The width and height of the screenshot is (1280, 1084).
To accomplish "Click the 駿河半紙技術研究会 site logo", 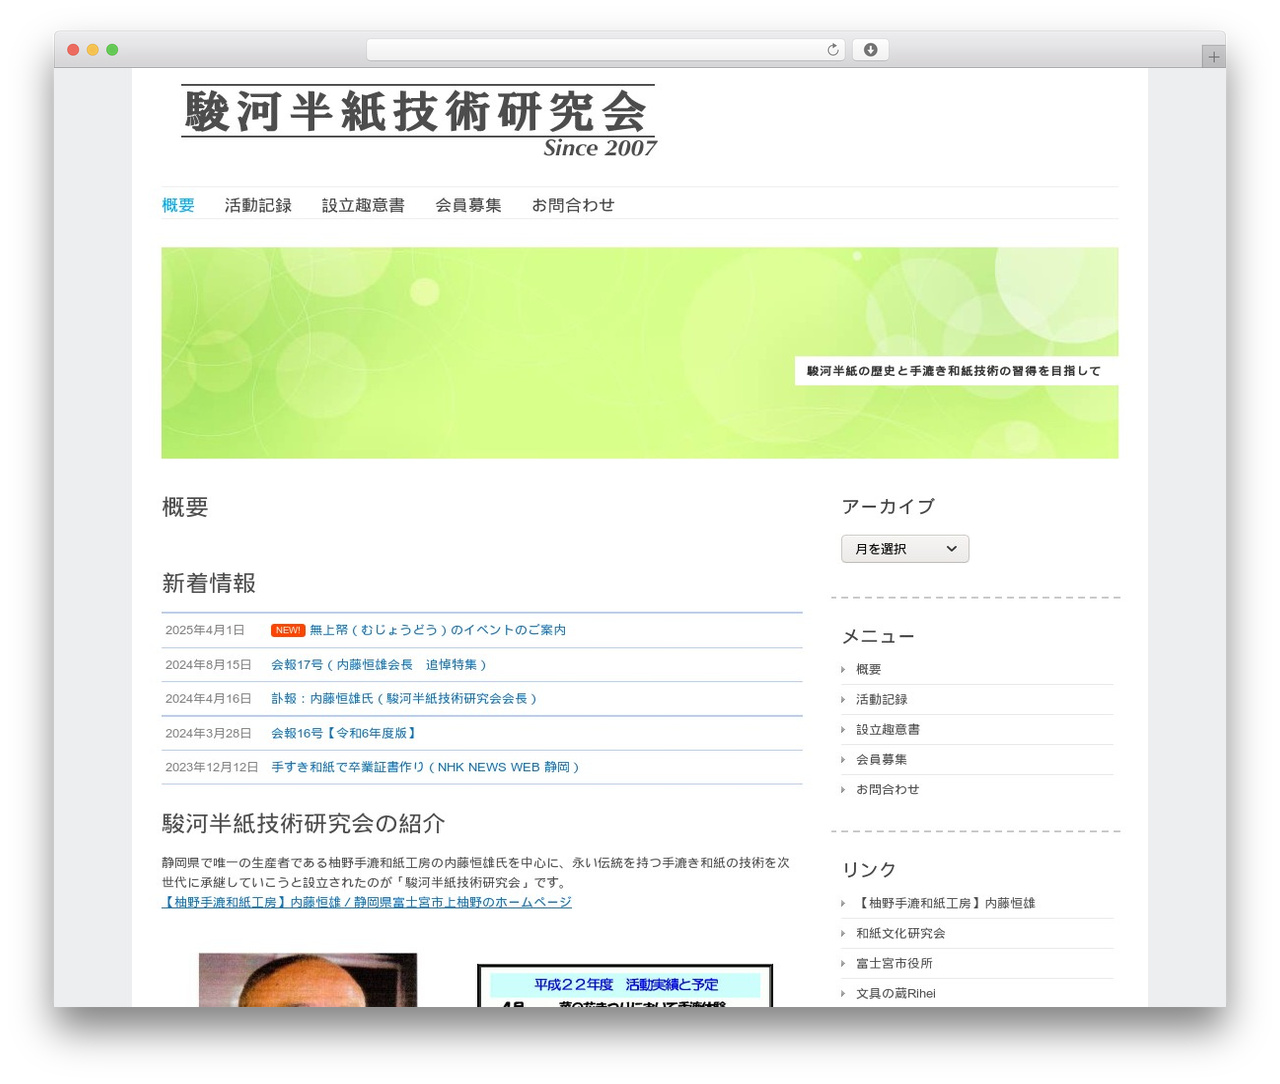I will [418, 121].
